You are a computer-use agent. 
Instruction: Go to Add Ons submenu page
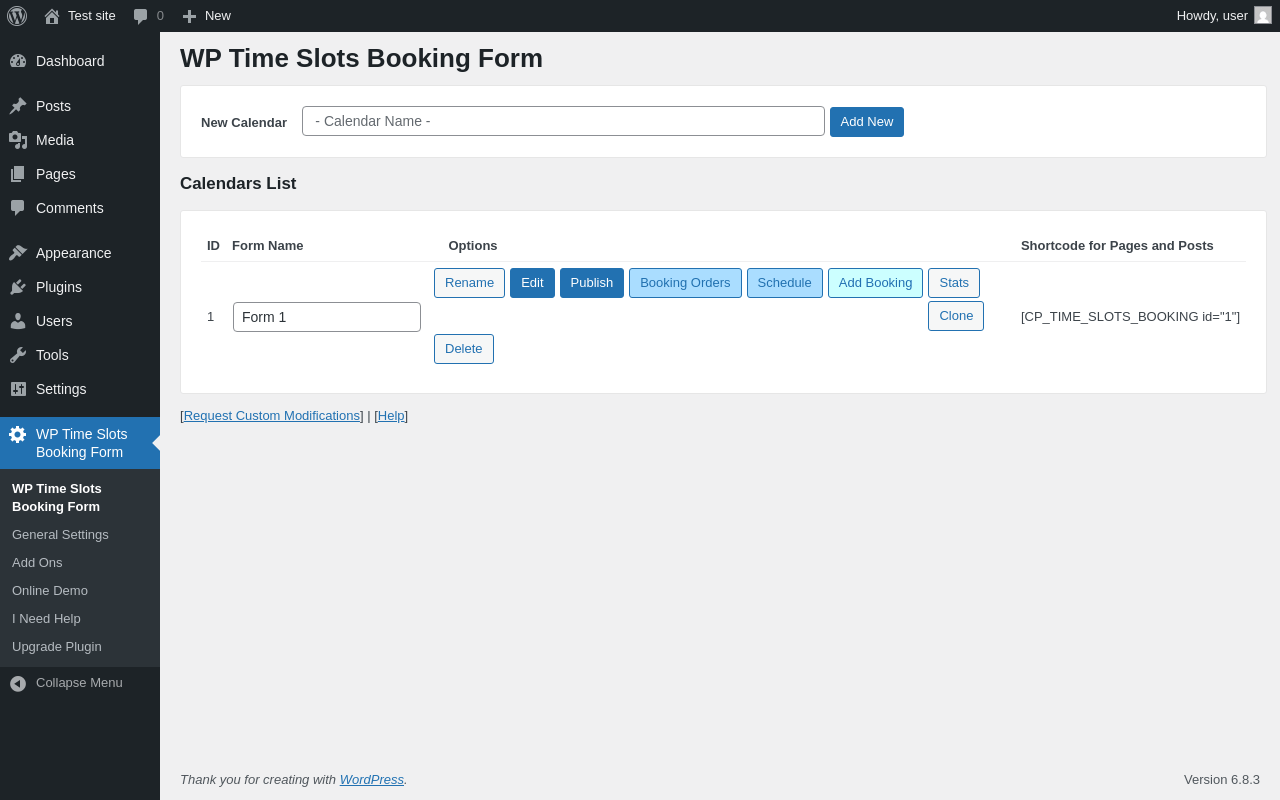click(x=37, y=563)
